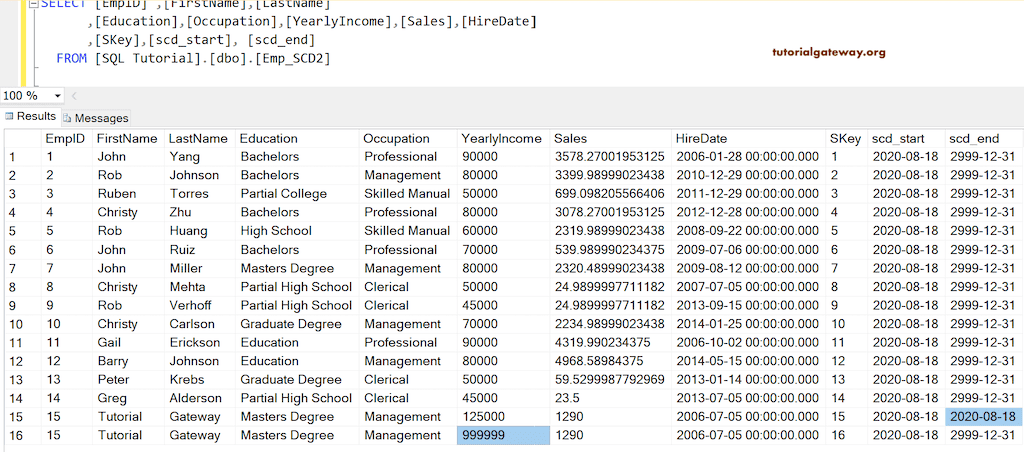Viewport: 1024px width, 452px height.
Task: Select the scd_end column header
Action: coord(972,138)
